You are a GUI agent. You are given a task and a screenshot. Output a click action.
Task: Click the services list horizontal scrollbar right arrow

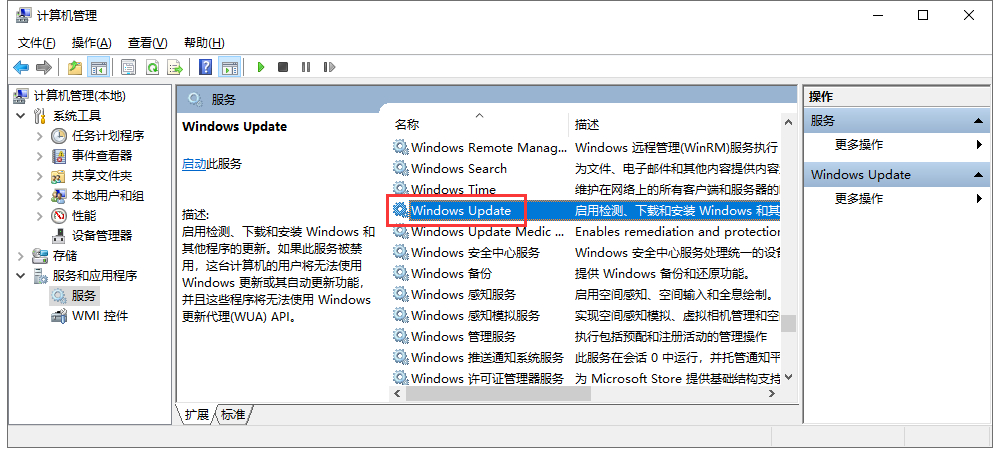coord(772,394)
